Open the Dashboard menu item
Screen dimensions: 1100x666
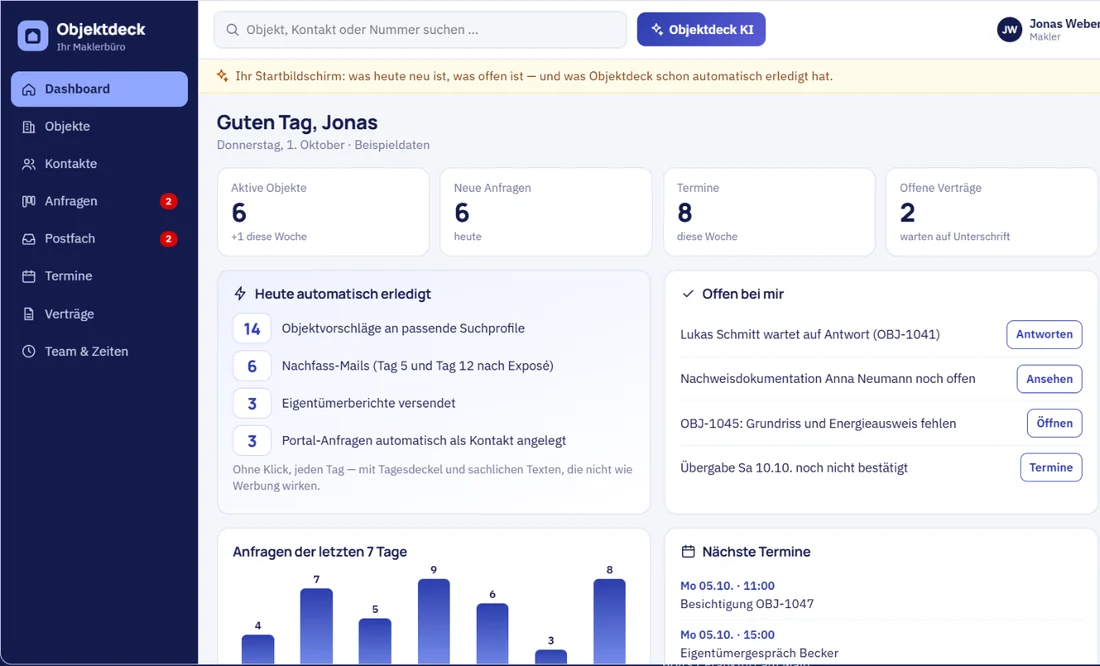coord(100,89)
